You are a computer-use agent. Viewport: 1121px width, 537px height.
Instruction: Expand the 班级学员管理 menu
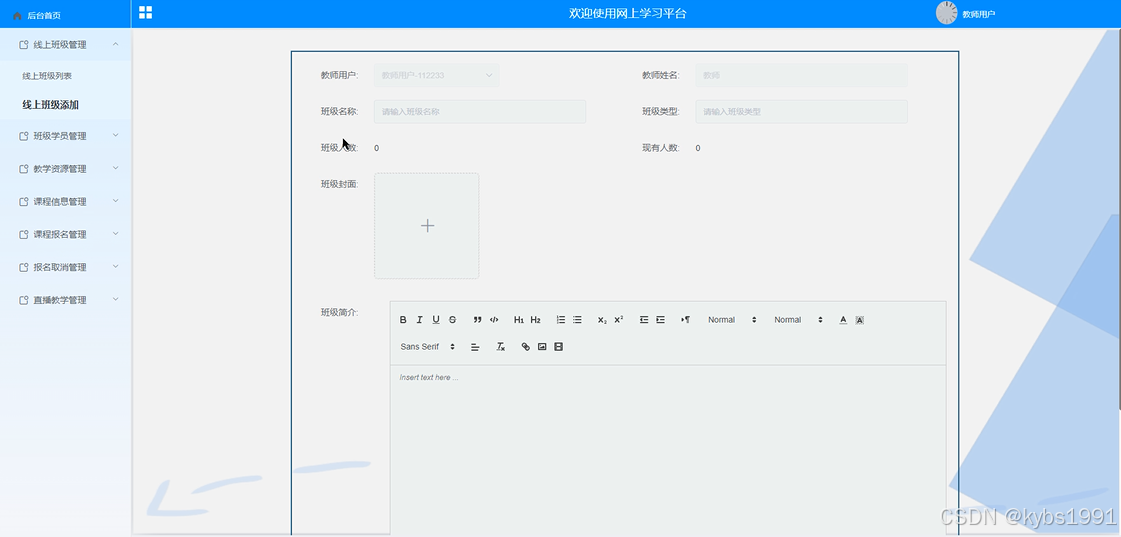coord(66,136)
